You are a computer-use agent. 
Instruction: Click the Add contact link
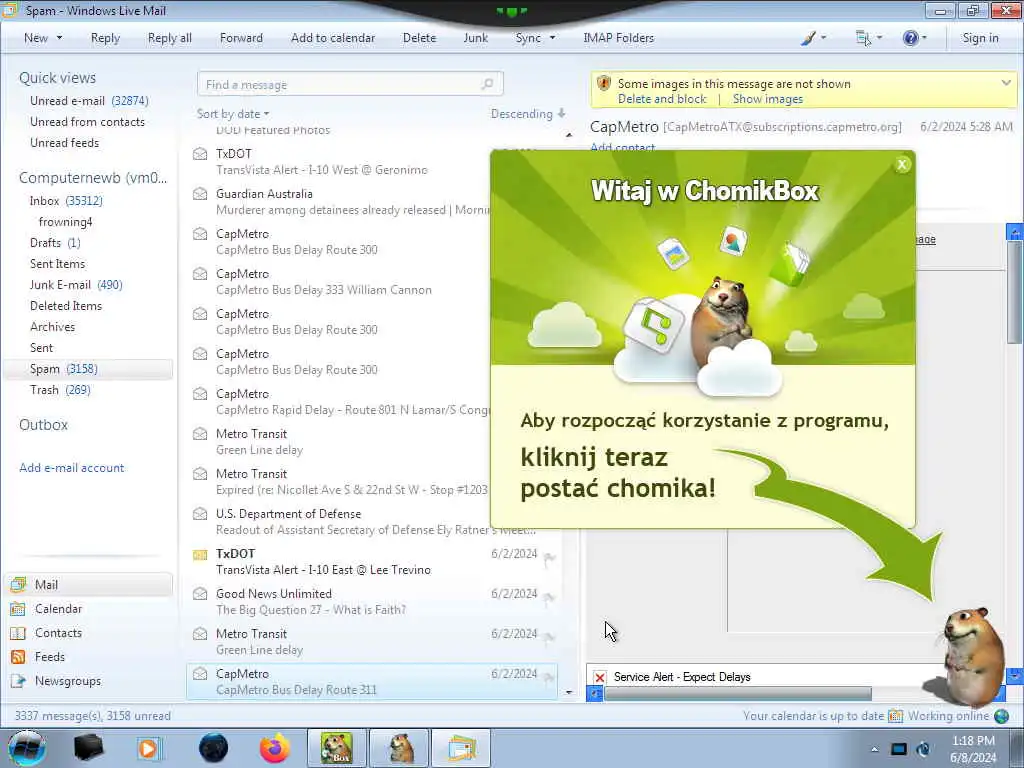pyautogui.click(x=622, y=148)
